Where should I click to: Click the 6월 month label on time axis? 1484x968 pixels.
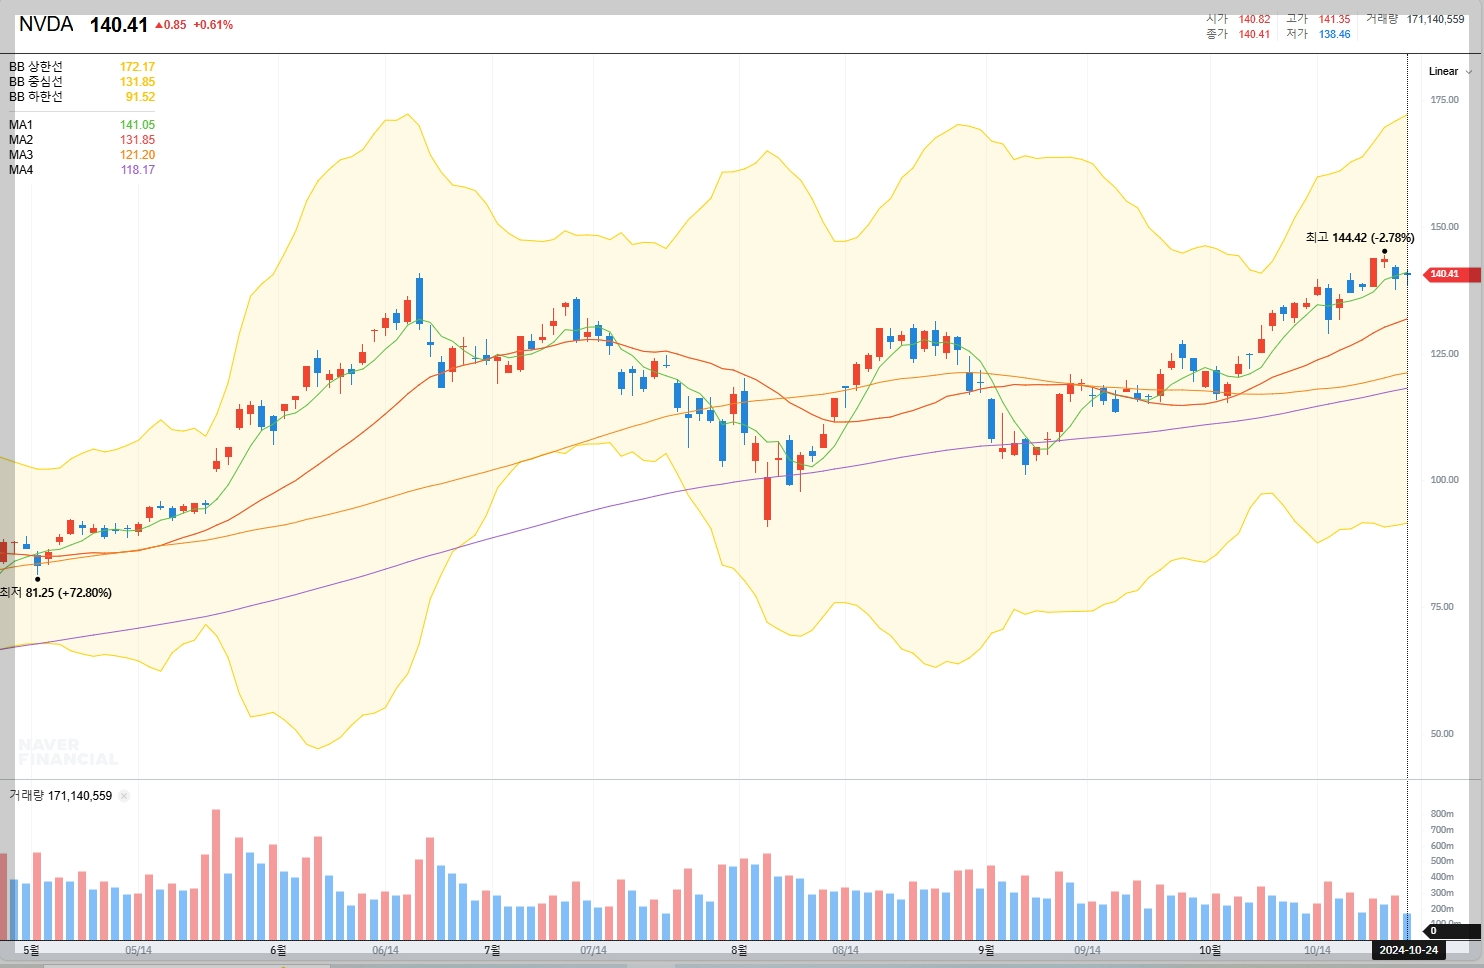278,950
